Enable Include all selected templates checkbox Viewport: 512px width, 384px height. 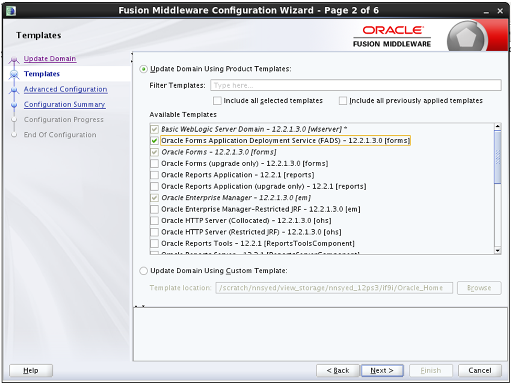point(217,101)
